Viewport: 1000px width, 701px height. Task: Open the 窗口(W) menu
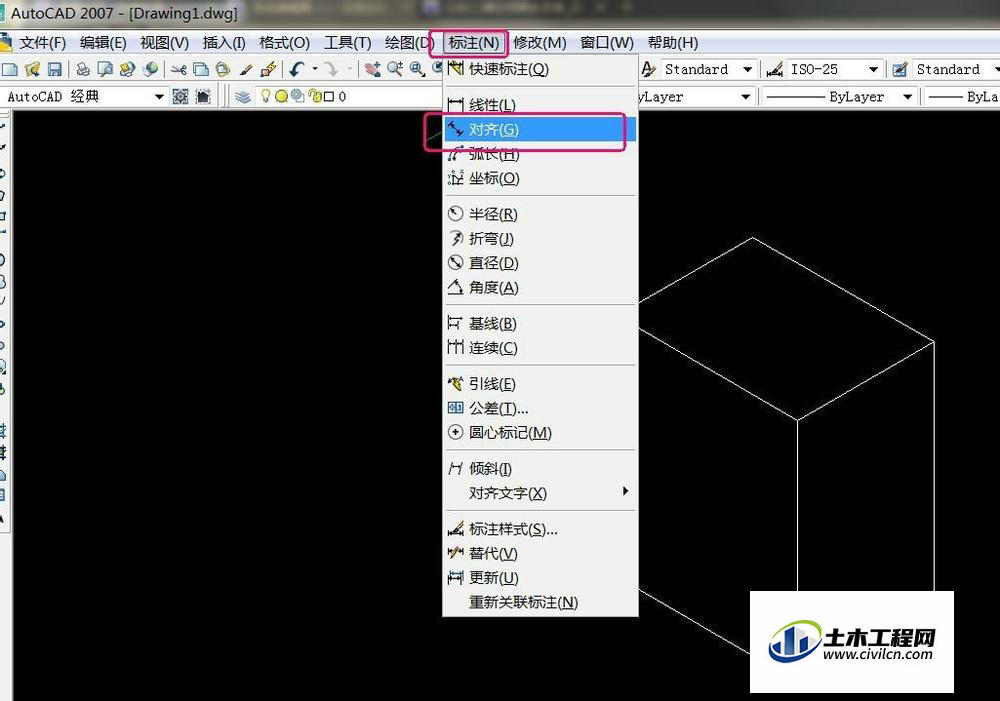click(x=607, y=43)
